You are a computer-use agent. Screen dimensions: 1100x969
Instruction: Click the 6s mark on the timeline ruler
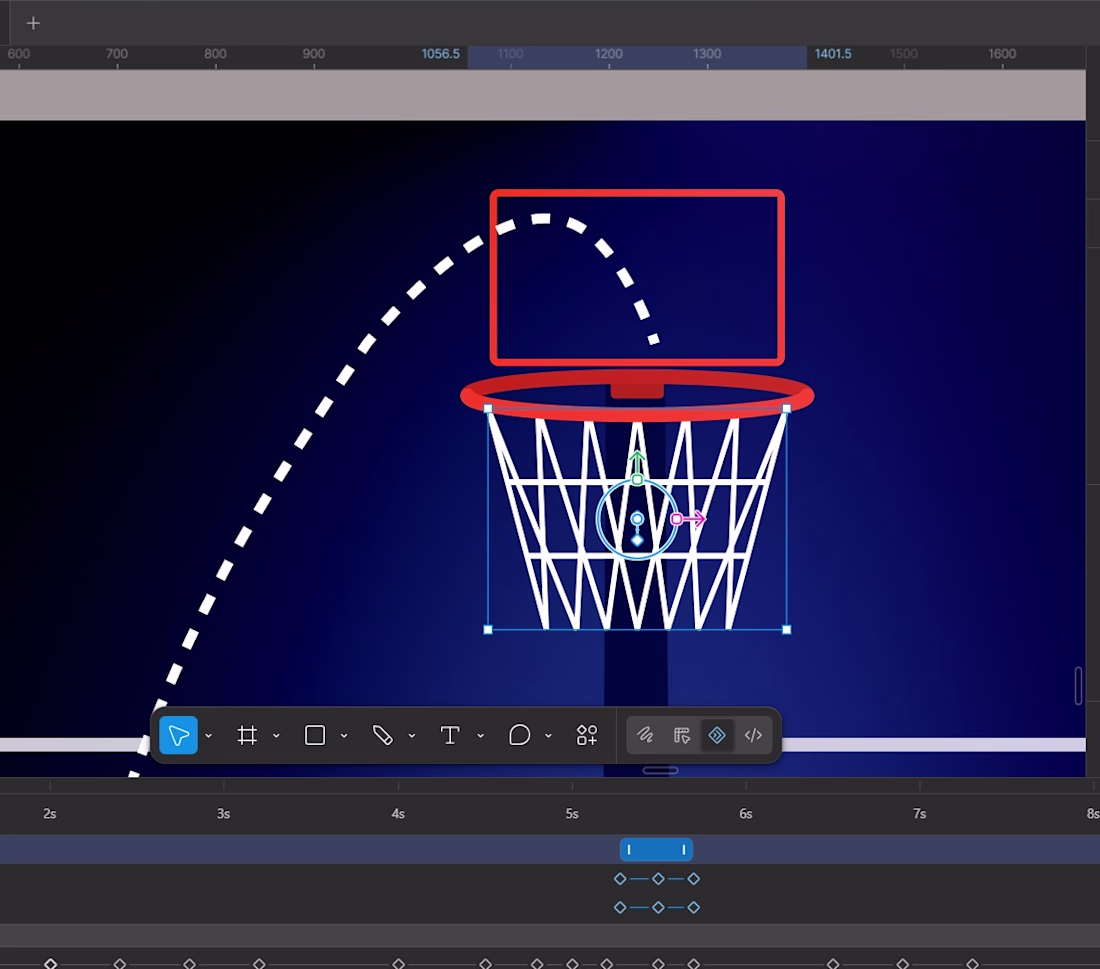click(x=746, y=814)
